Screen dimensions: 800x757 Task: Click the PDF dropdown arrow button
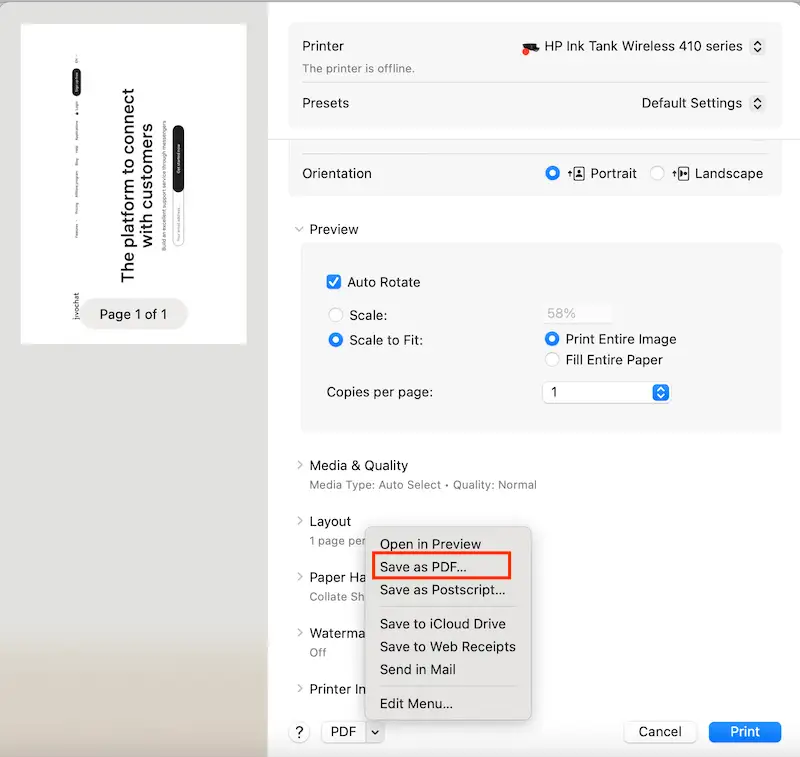374,732
